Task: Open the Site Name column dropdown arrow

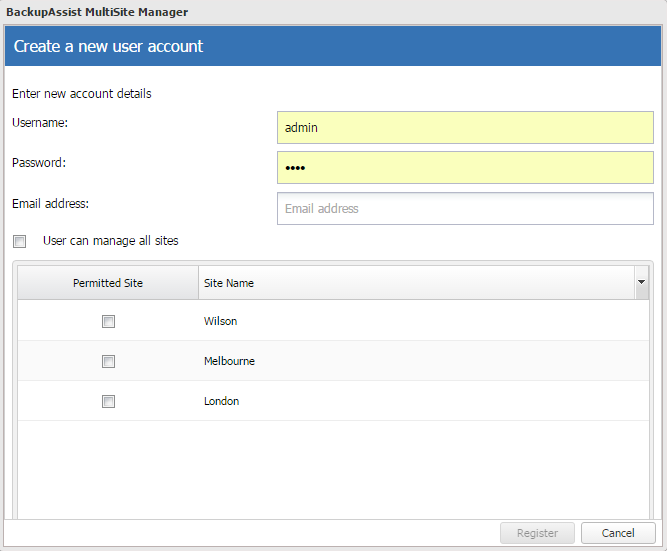Action: click(641, 283)
